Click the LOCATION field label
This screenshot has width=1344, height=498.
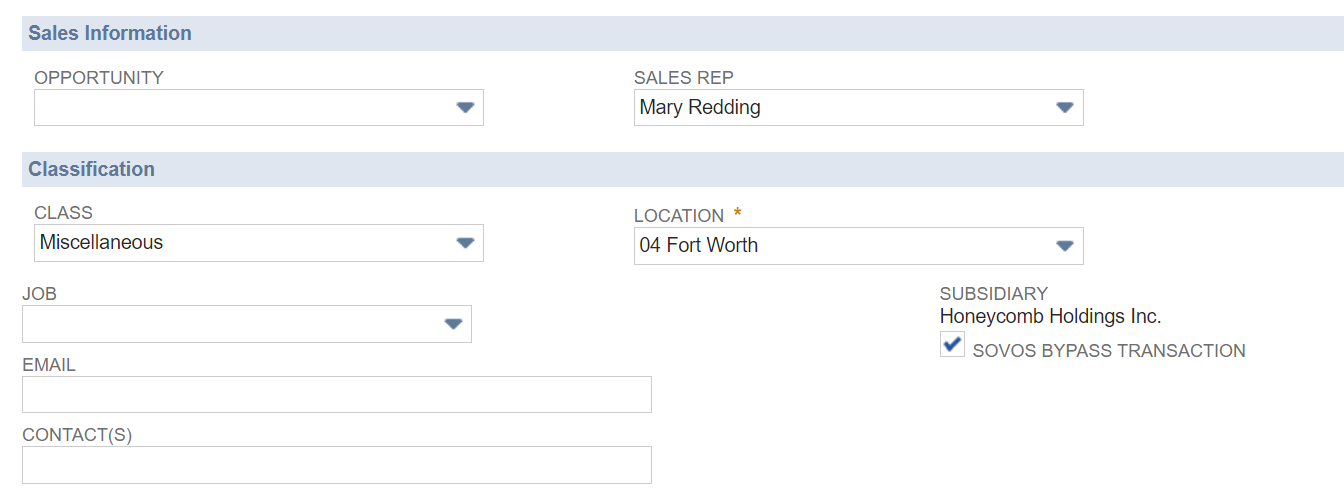coord(678,216)
